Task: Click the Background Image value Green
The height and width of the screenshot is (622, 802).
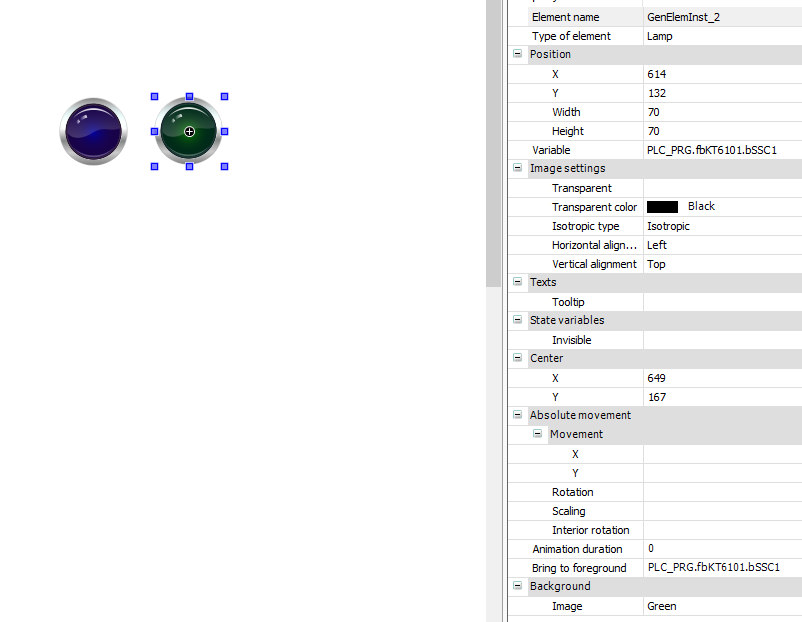Action: pos(722,606)
